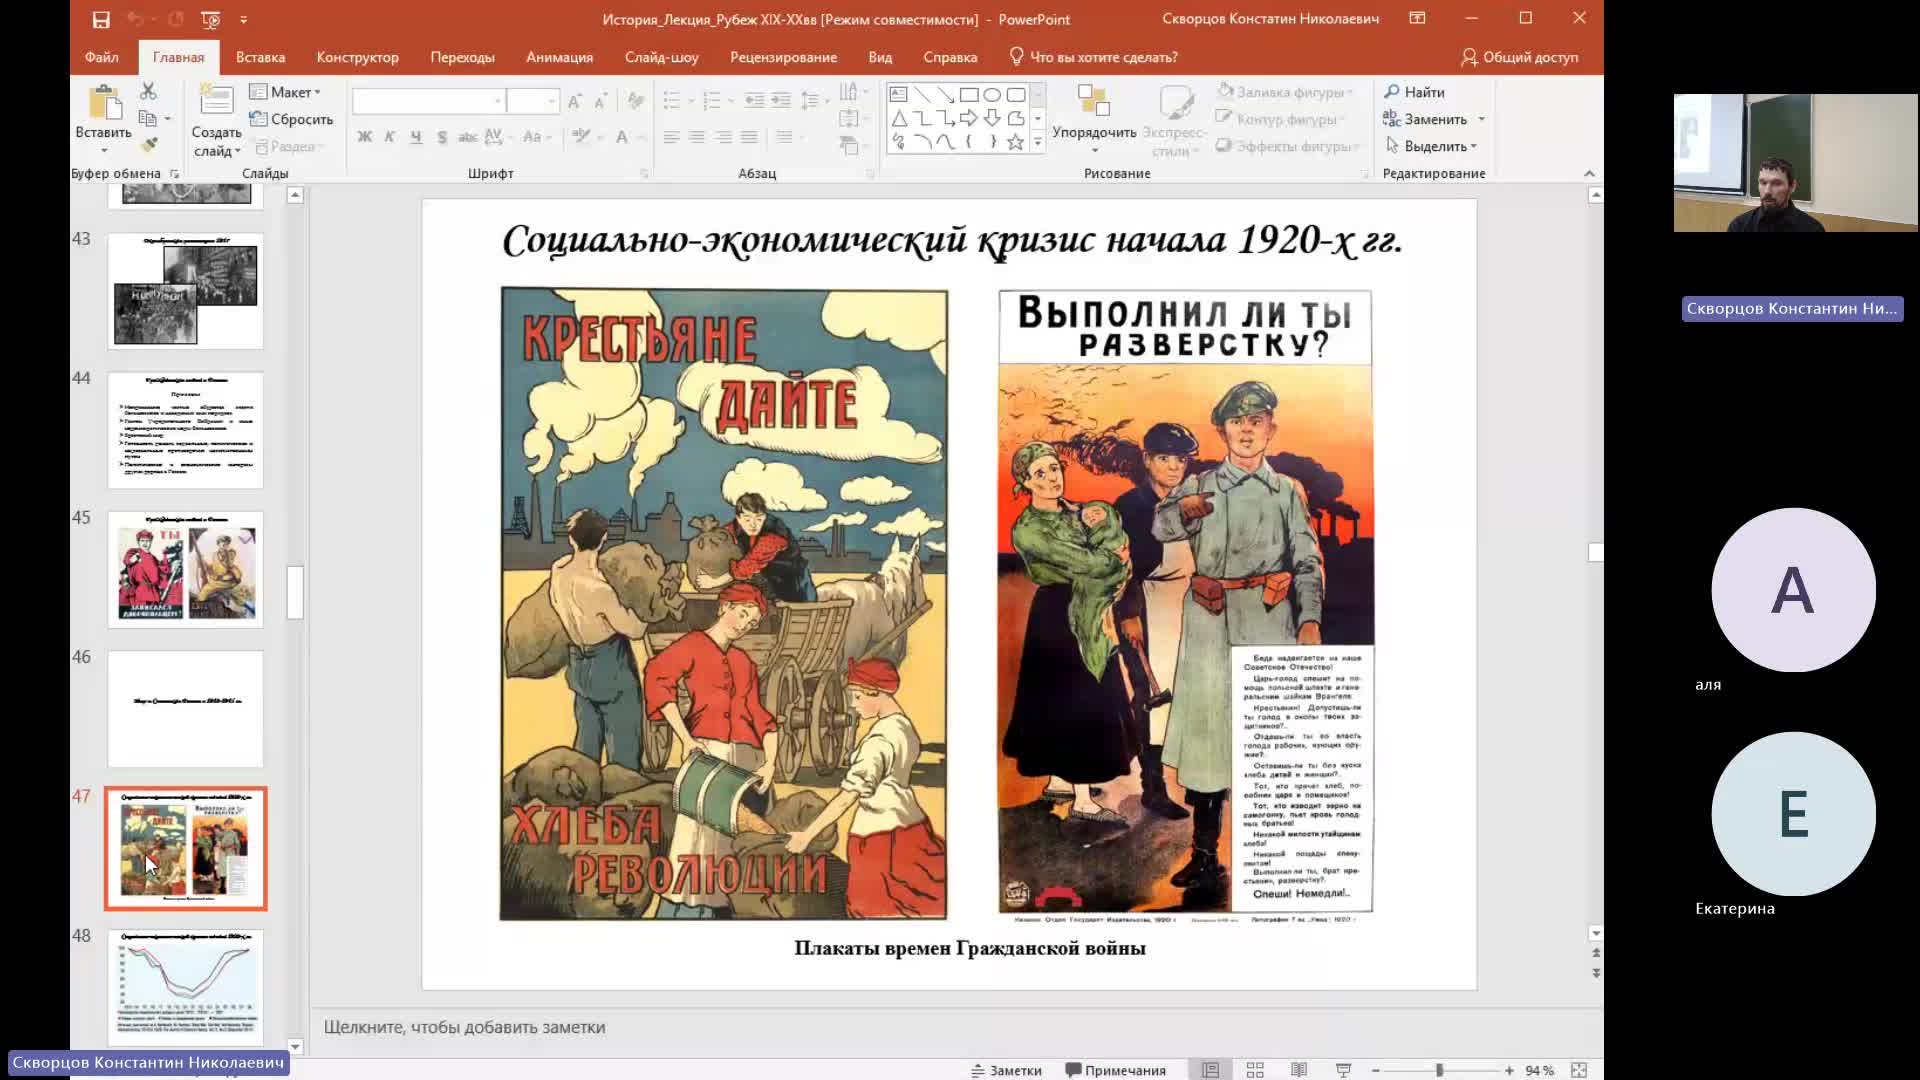Click the slide panel vertical scrollbar thumb
The height and width of the screenshot is (1080, 1920).
tap(295, 592)
